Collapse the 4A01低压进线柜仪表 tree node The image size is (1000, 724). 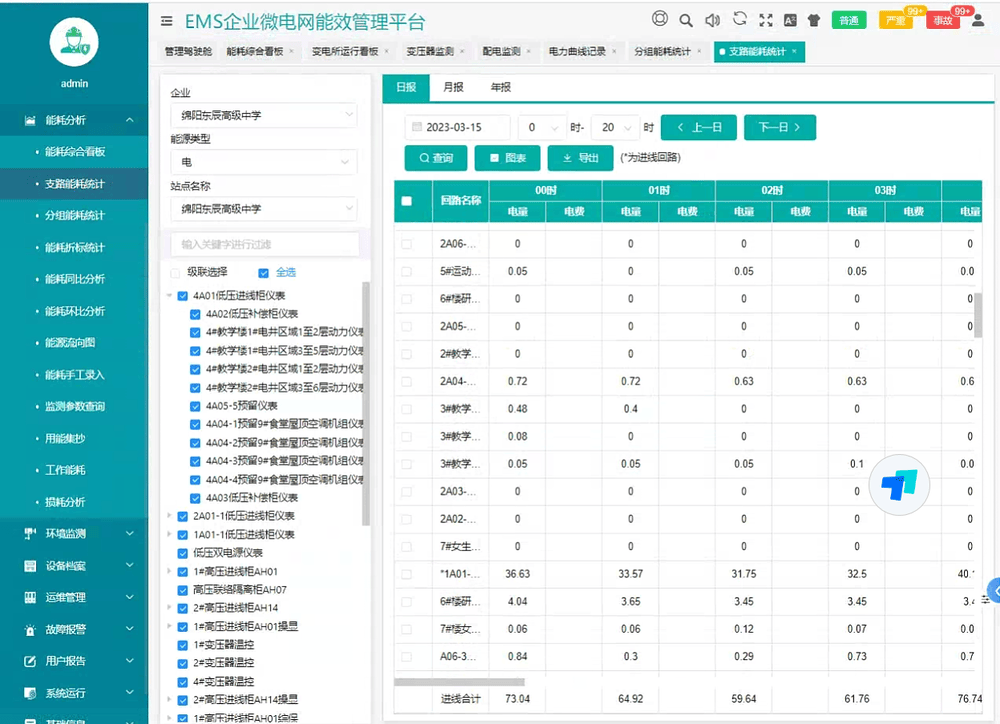[x=170, y=296]
